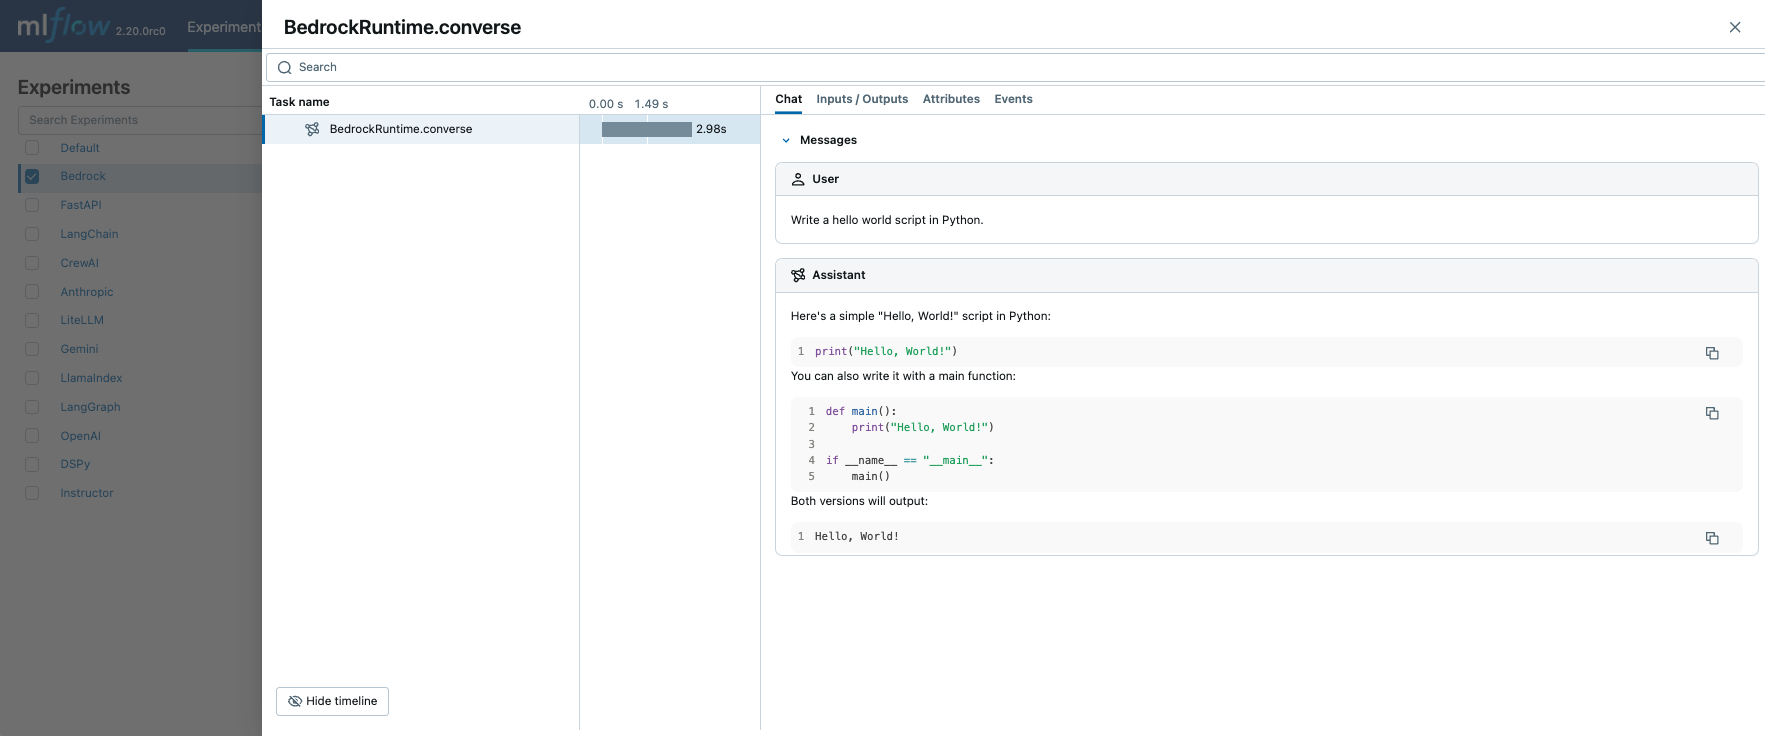Open the Gemini experiment link

tap(79, 349)
